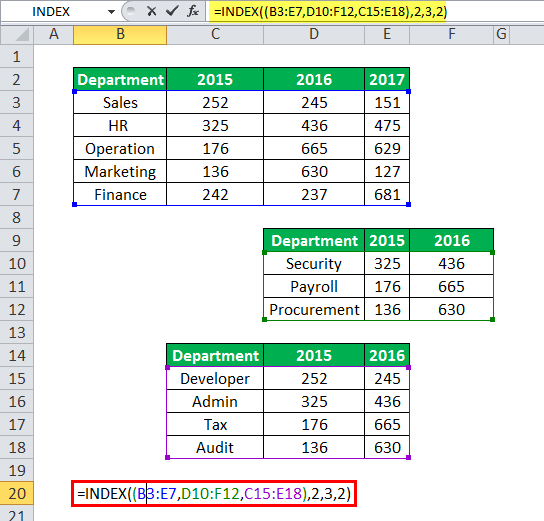Confirm formula with the checkmark icon

[172, 11]
